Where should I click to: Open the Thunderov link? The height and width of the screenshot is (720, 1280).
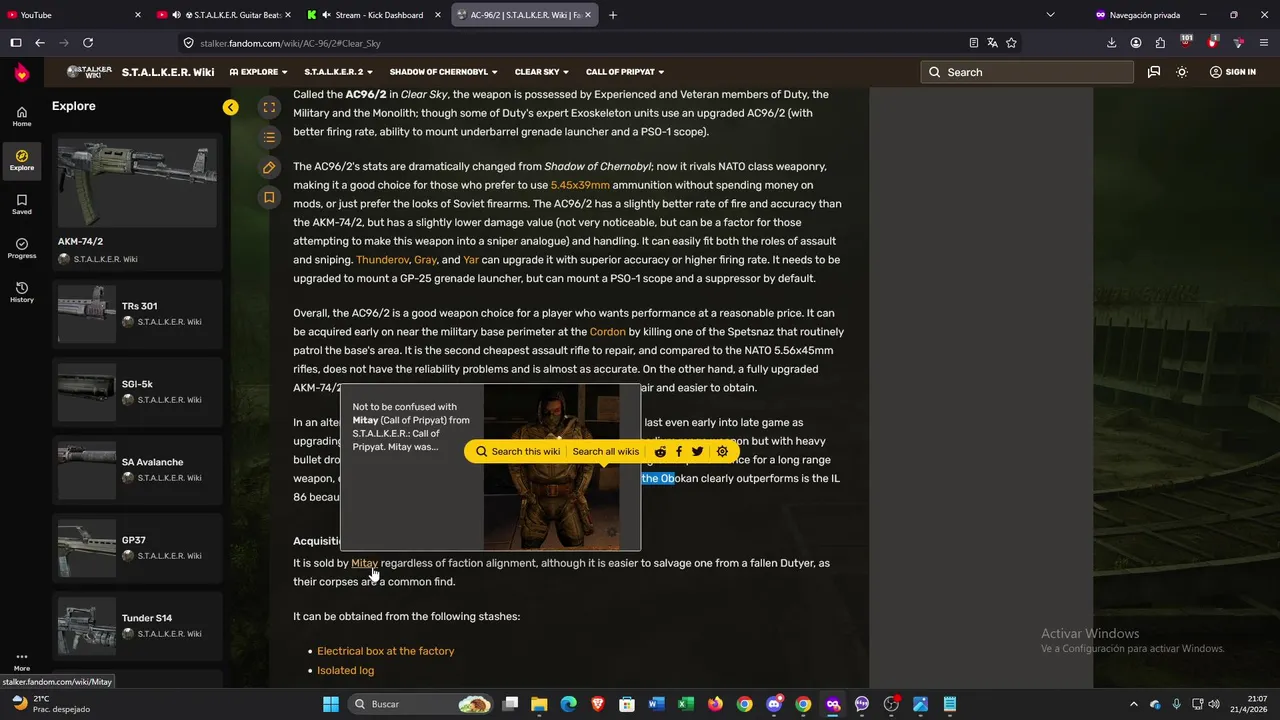coord(382,260)
